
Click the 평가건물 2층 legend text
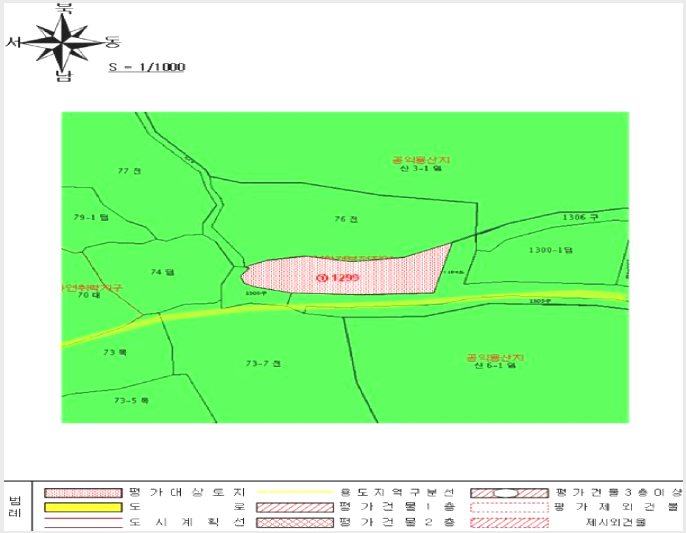pyautogui.click(x=398, y=522)
